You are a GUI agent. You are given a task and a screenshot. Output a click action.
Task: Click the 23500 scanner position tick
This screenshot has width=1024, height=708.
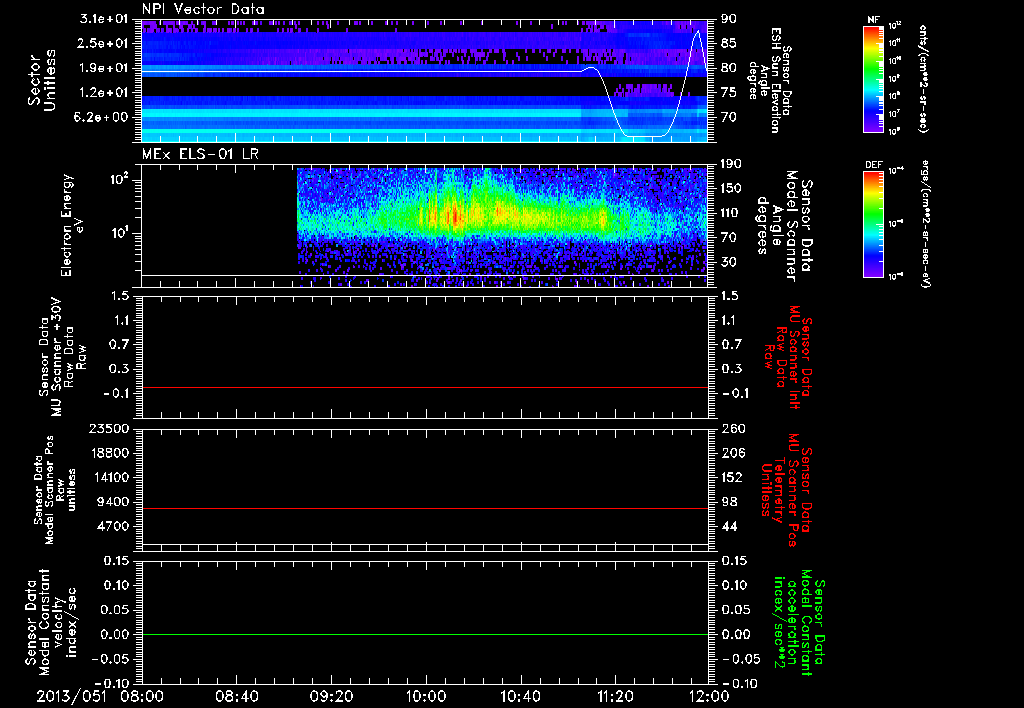[108, 428]
